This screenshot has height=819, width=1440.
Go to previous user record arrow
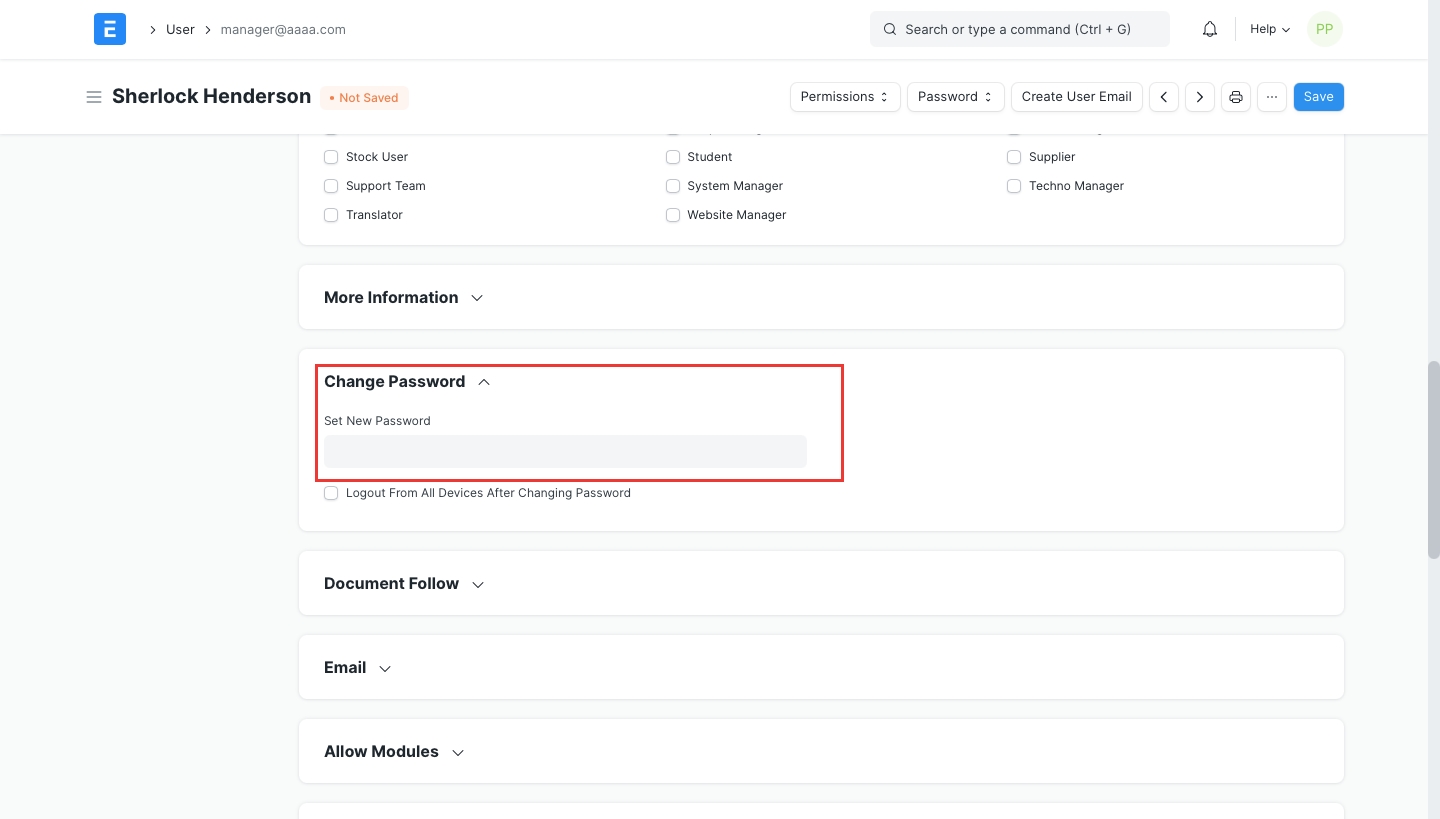point(1164,97)
